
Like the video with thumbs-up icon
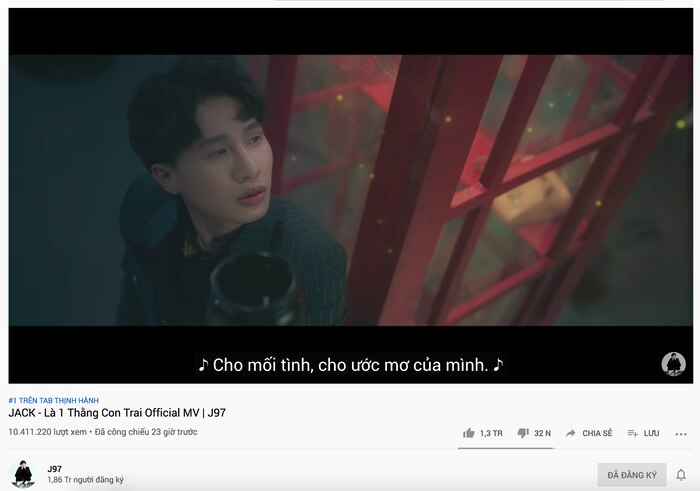point(468,433)
